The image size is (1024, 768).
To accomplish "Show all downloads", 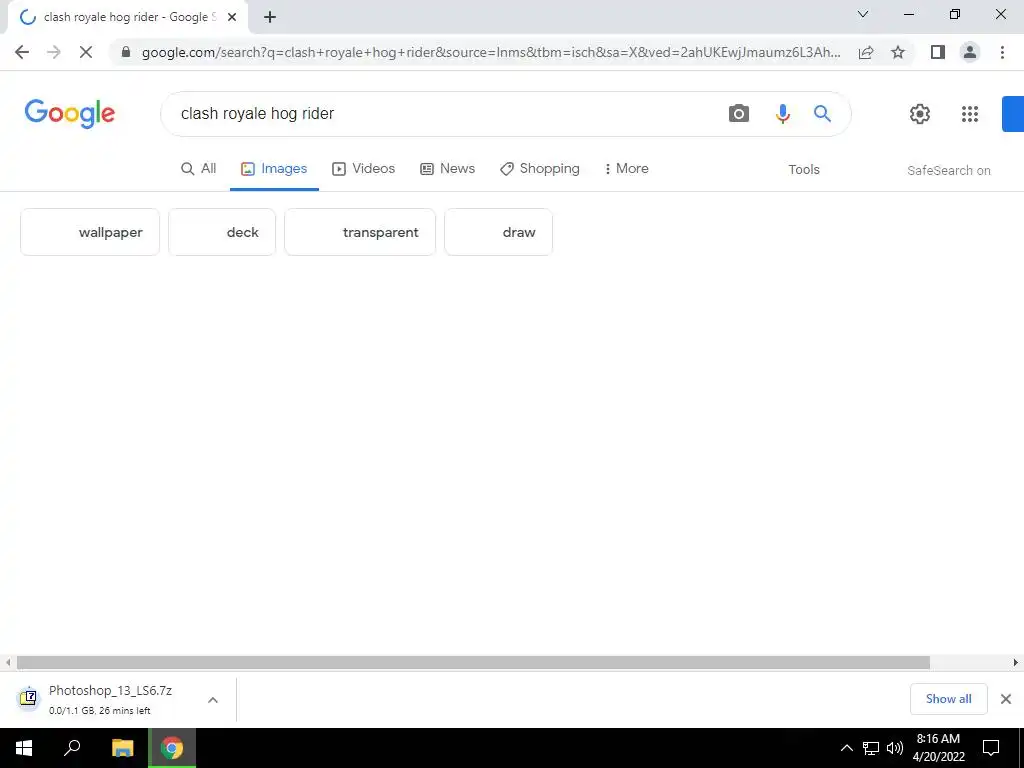I will pyautogui.click(x=948, y=699).
